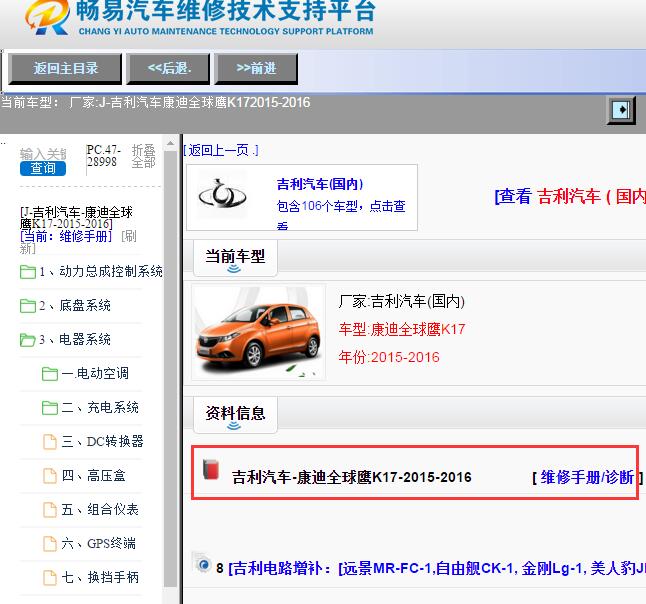
Task: Click page icon beside 组合仪表
Action: click(x=50, y=510)
